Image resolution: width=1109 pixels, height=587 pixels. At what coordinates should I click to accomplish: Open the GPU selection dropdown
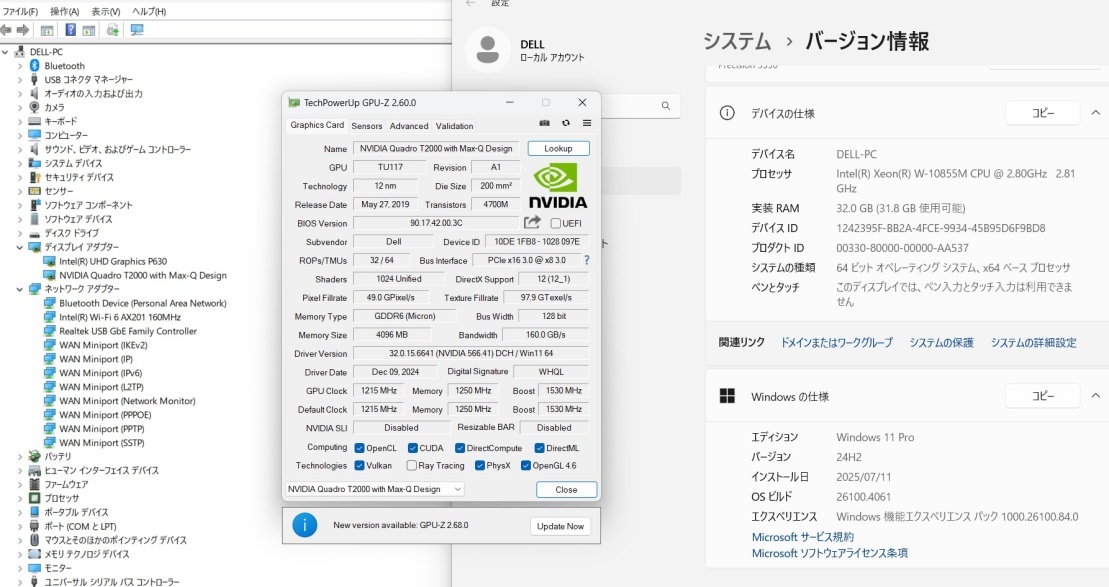point(374,489)
